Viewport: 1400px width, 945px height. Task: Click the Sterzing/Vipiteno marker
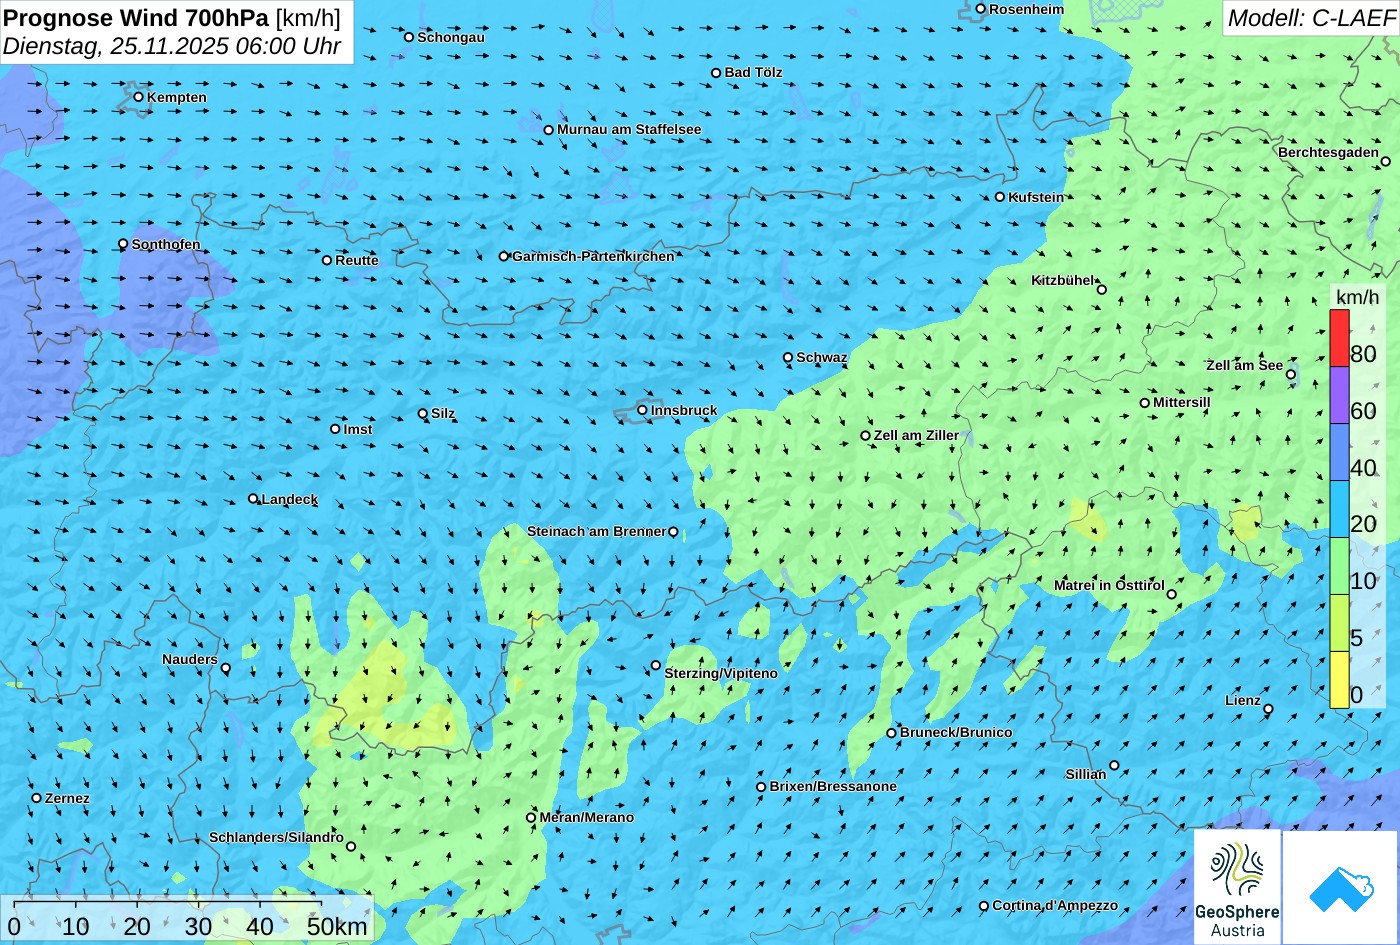(656, 665)
